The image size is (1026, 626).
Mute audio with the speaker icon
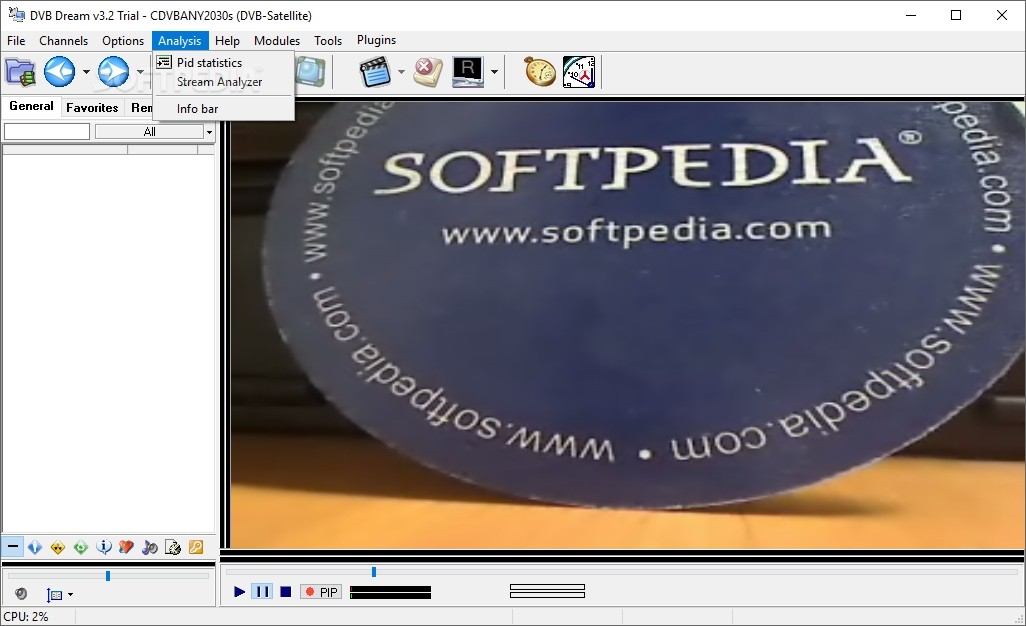21,594
